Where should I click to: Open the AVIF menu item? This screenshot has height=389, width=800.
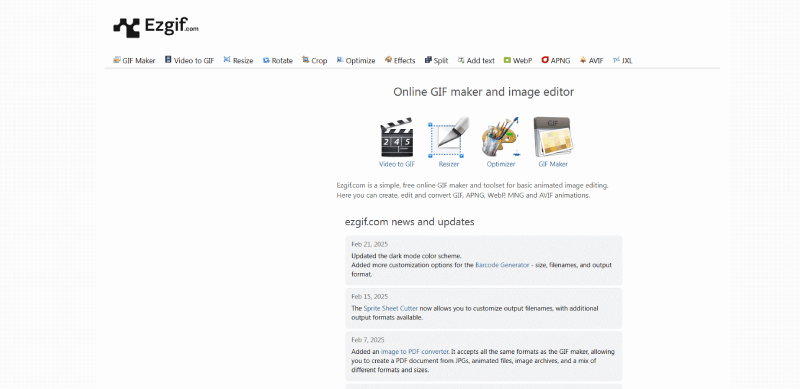596,60
